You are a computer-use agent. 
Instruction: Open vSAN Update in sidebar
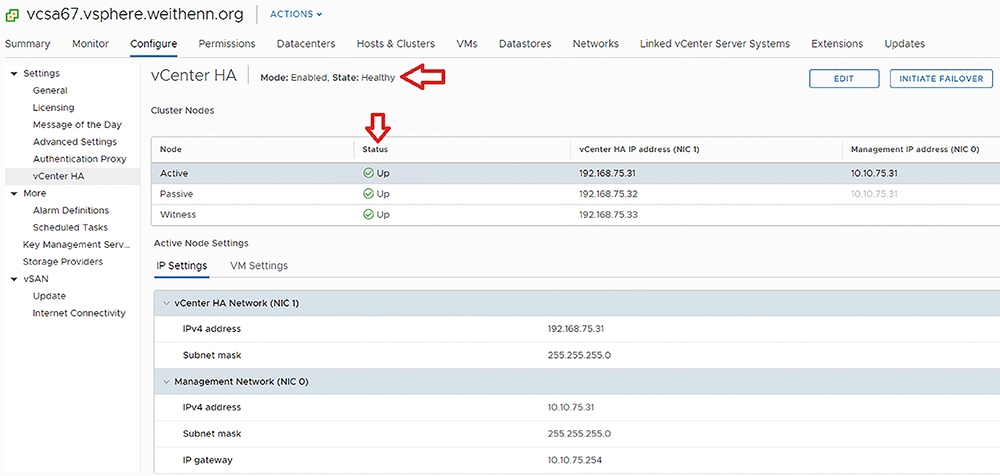(x=49, y=296)
